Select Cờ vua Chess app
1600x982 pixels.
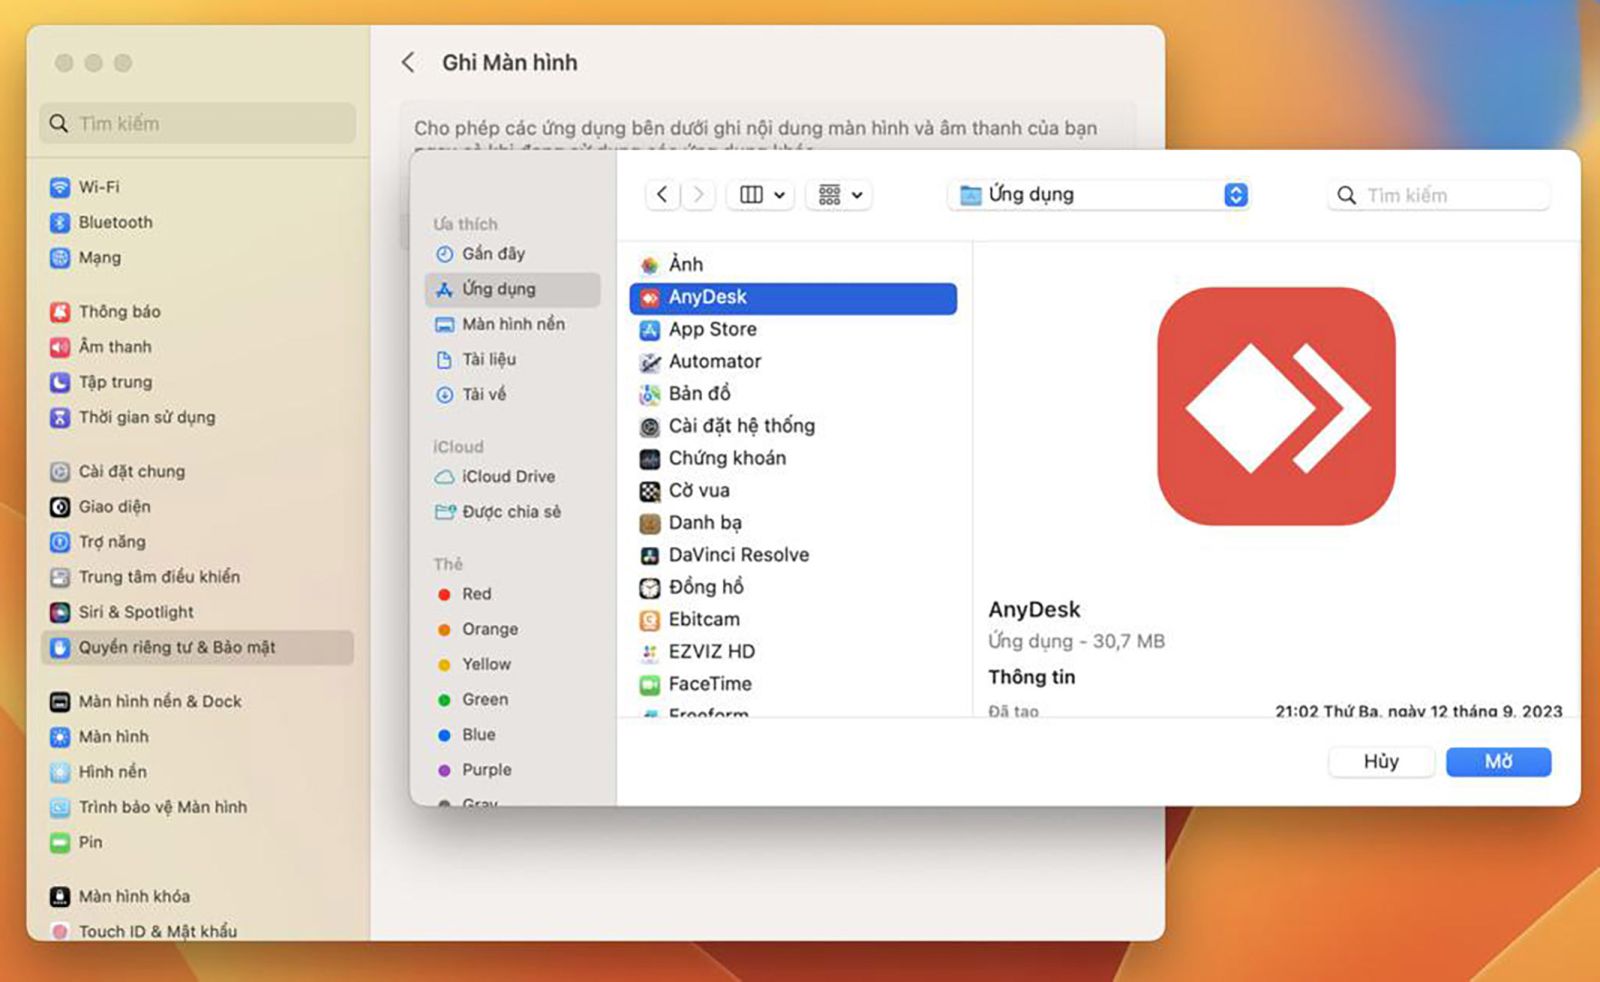(793, 490)
